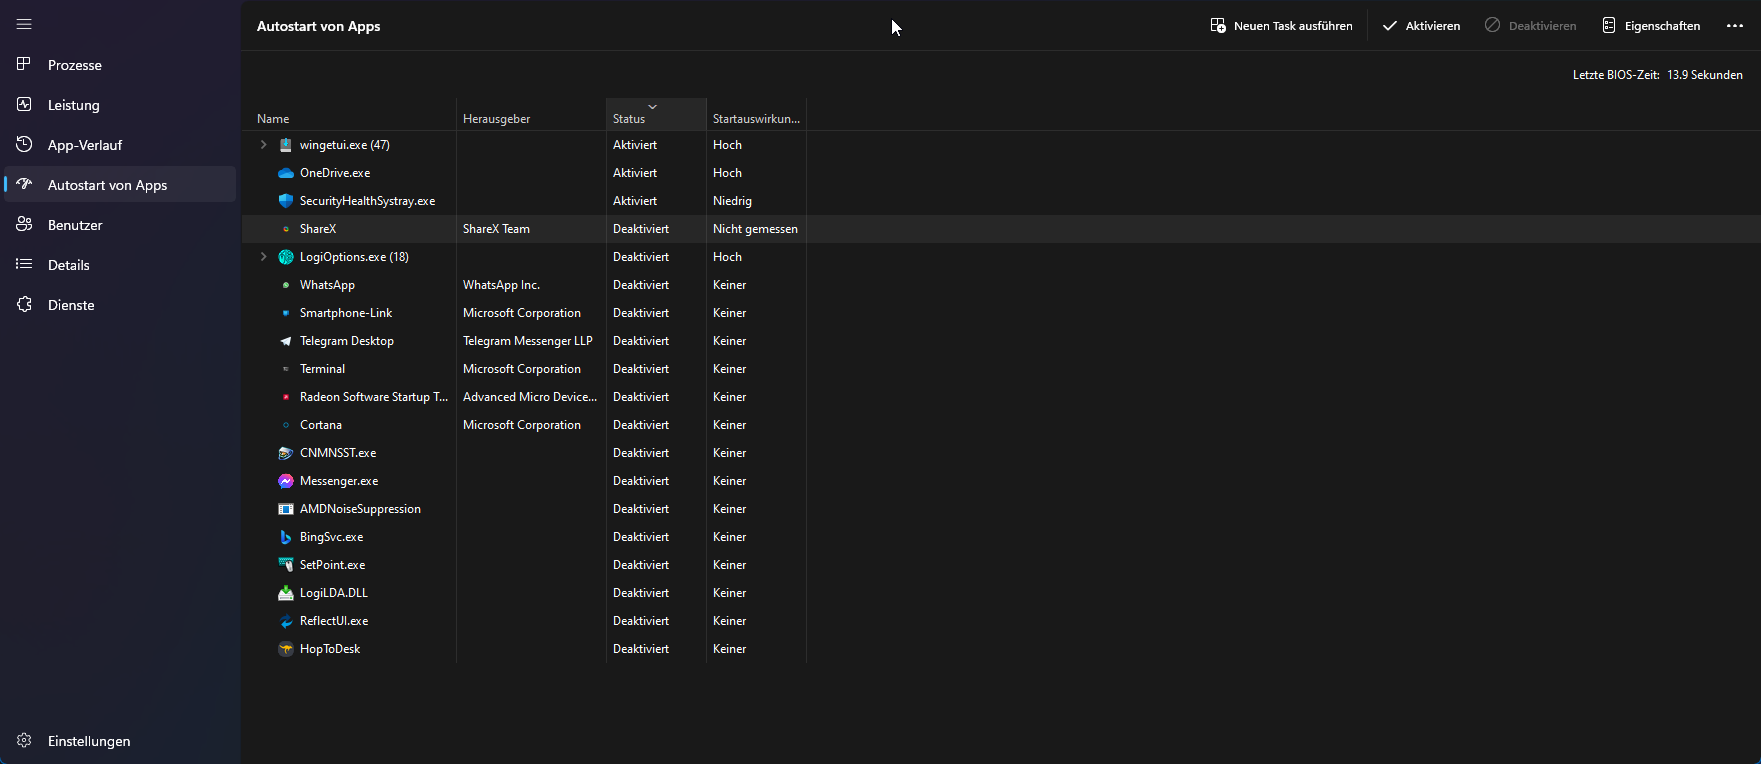Click the SetPoint.exe icon
Screen dimensions: 1761x764
pos(286,565)
